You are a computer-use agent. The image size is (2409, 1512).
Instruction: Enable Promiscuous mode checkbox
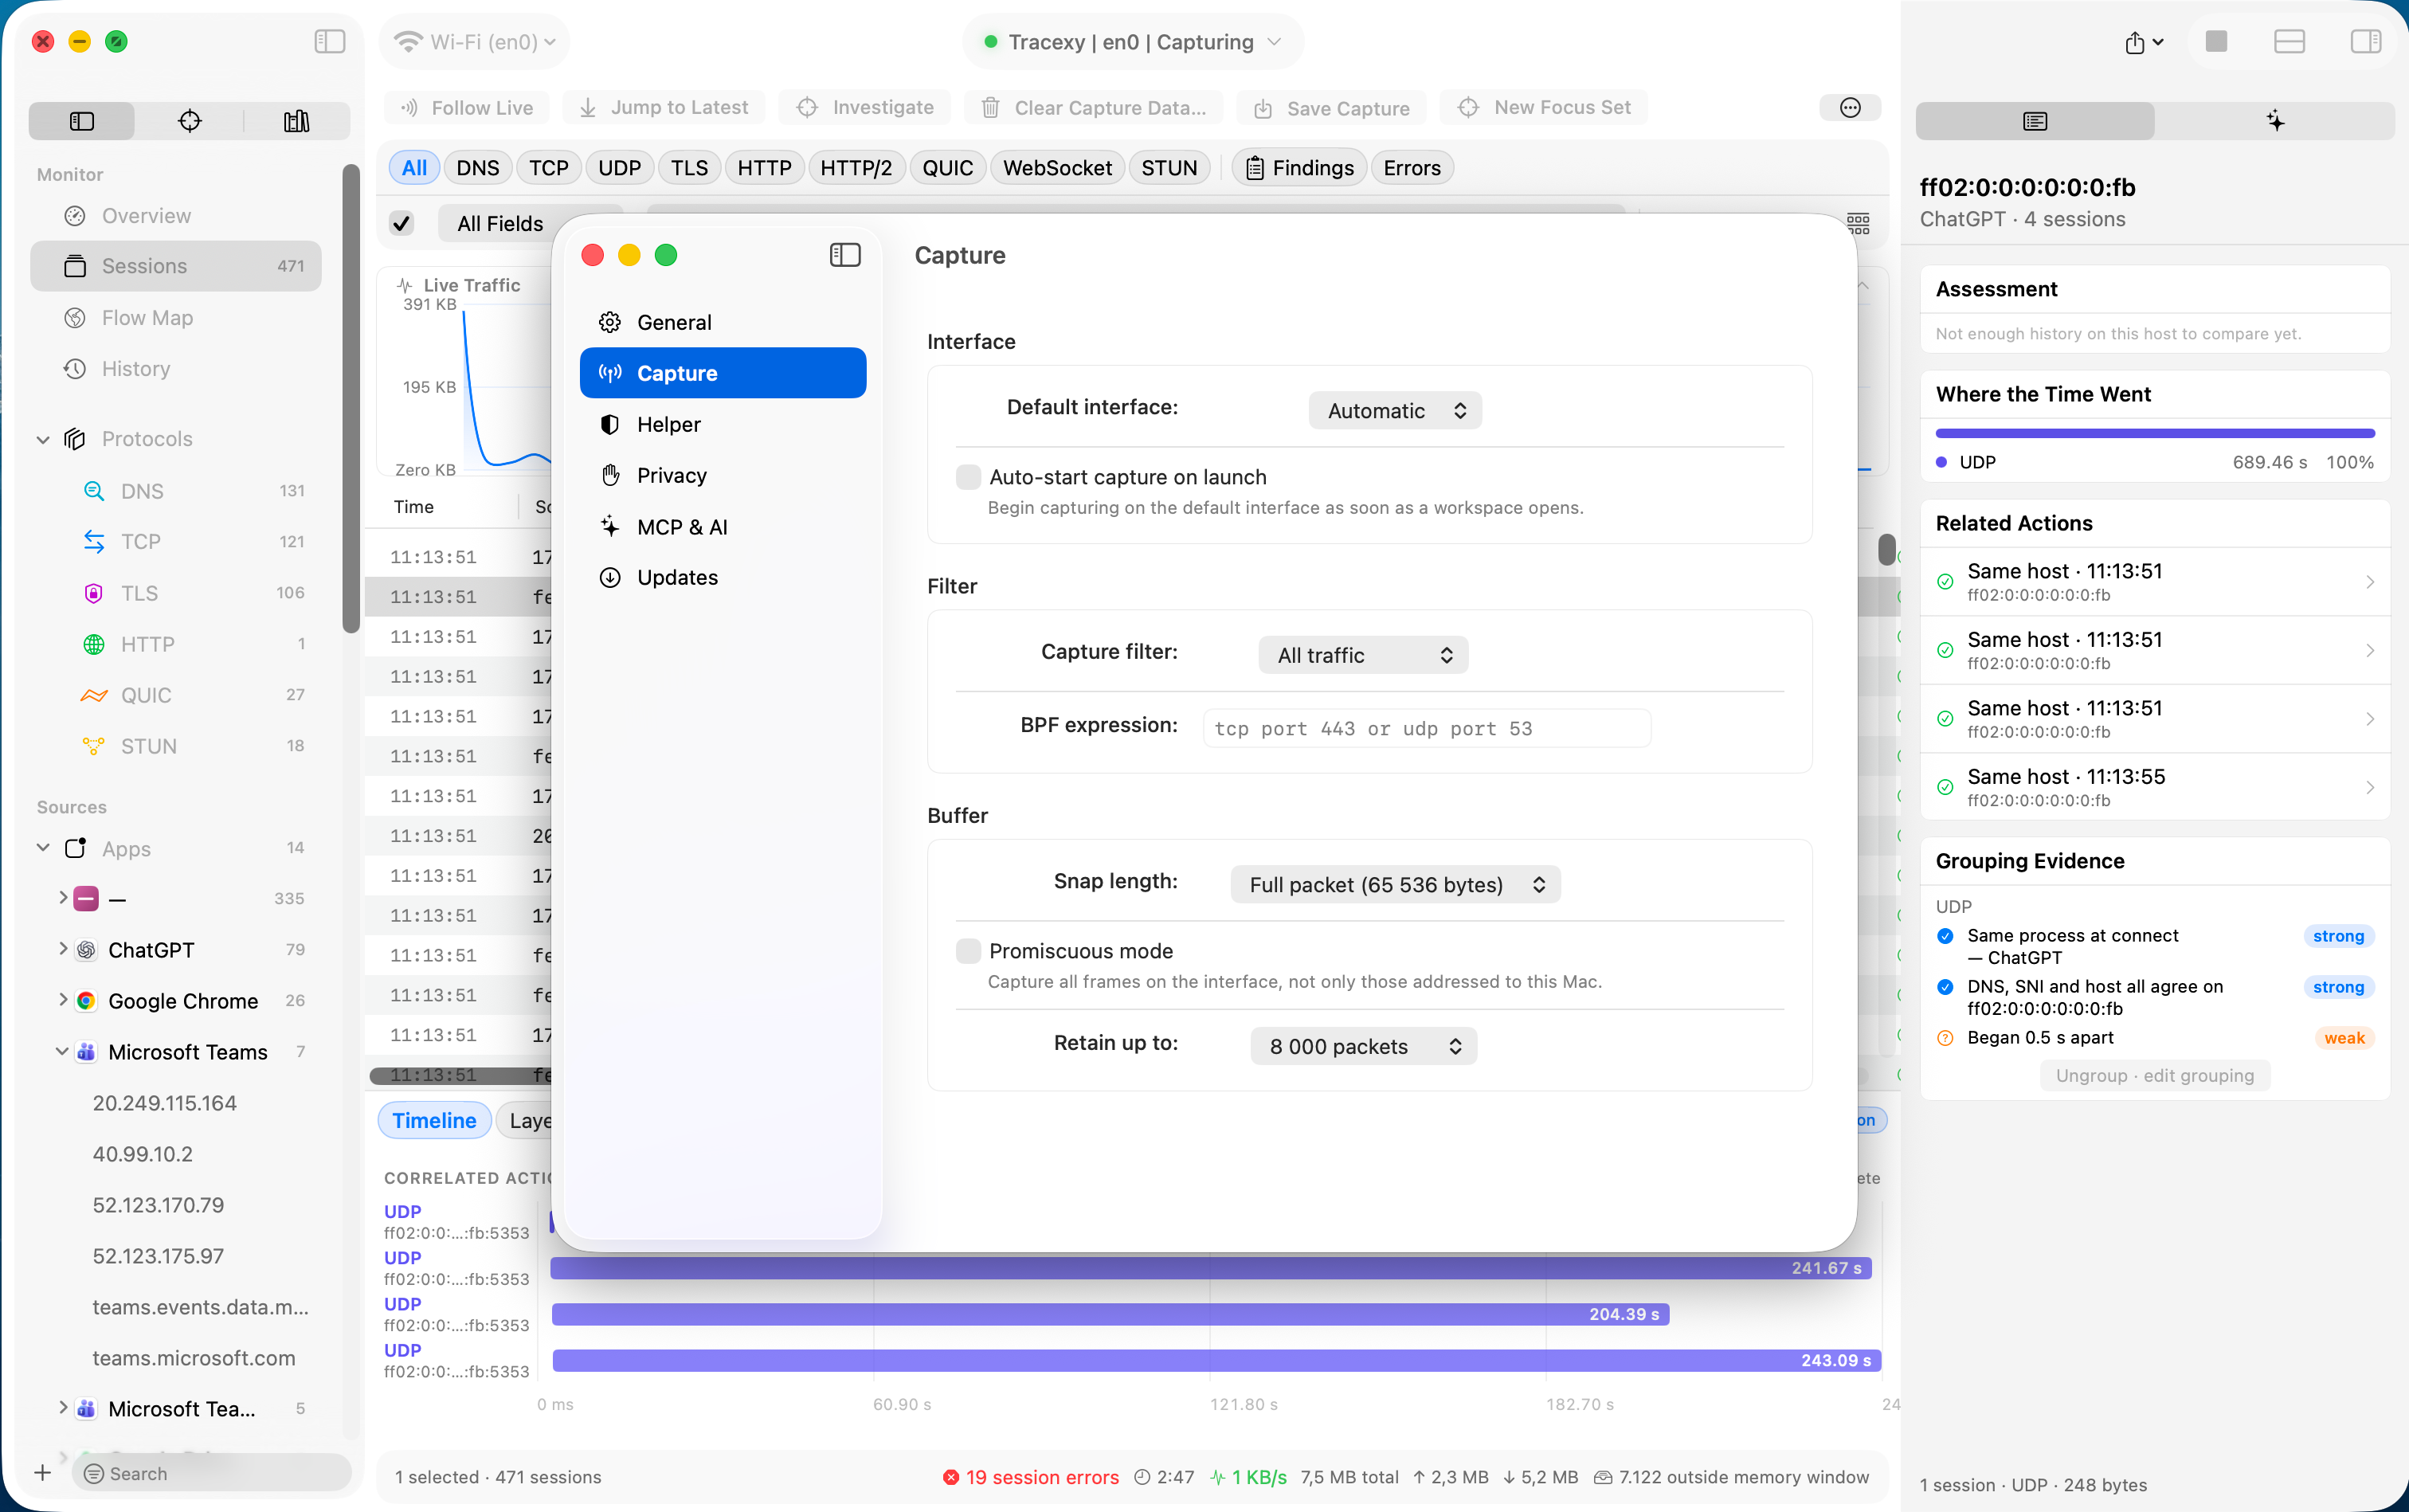pyautogui.click(x=968, y=951)
